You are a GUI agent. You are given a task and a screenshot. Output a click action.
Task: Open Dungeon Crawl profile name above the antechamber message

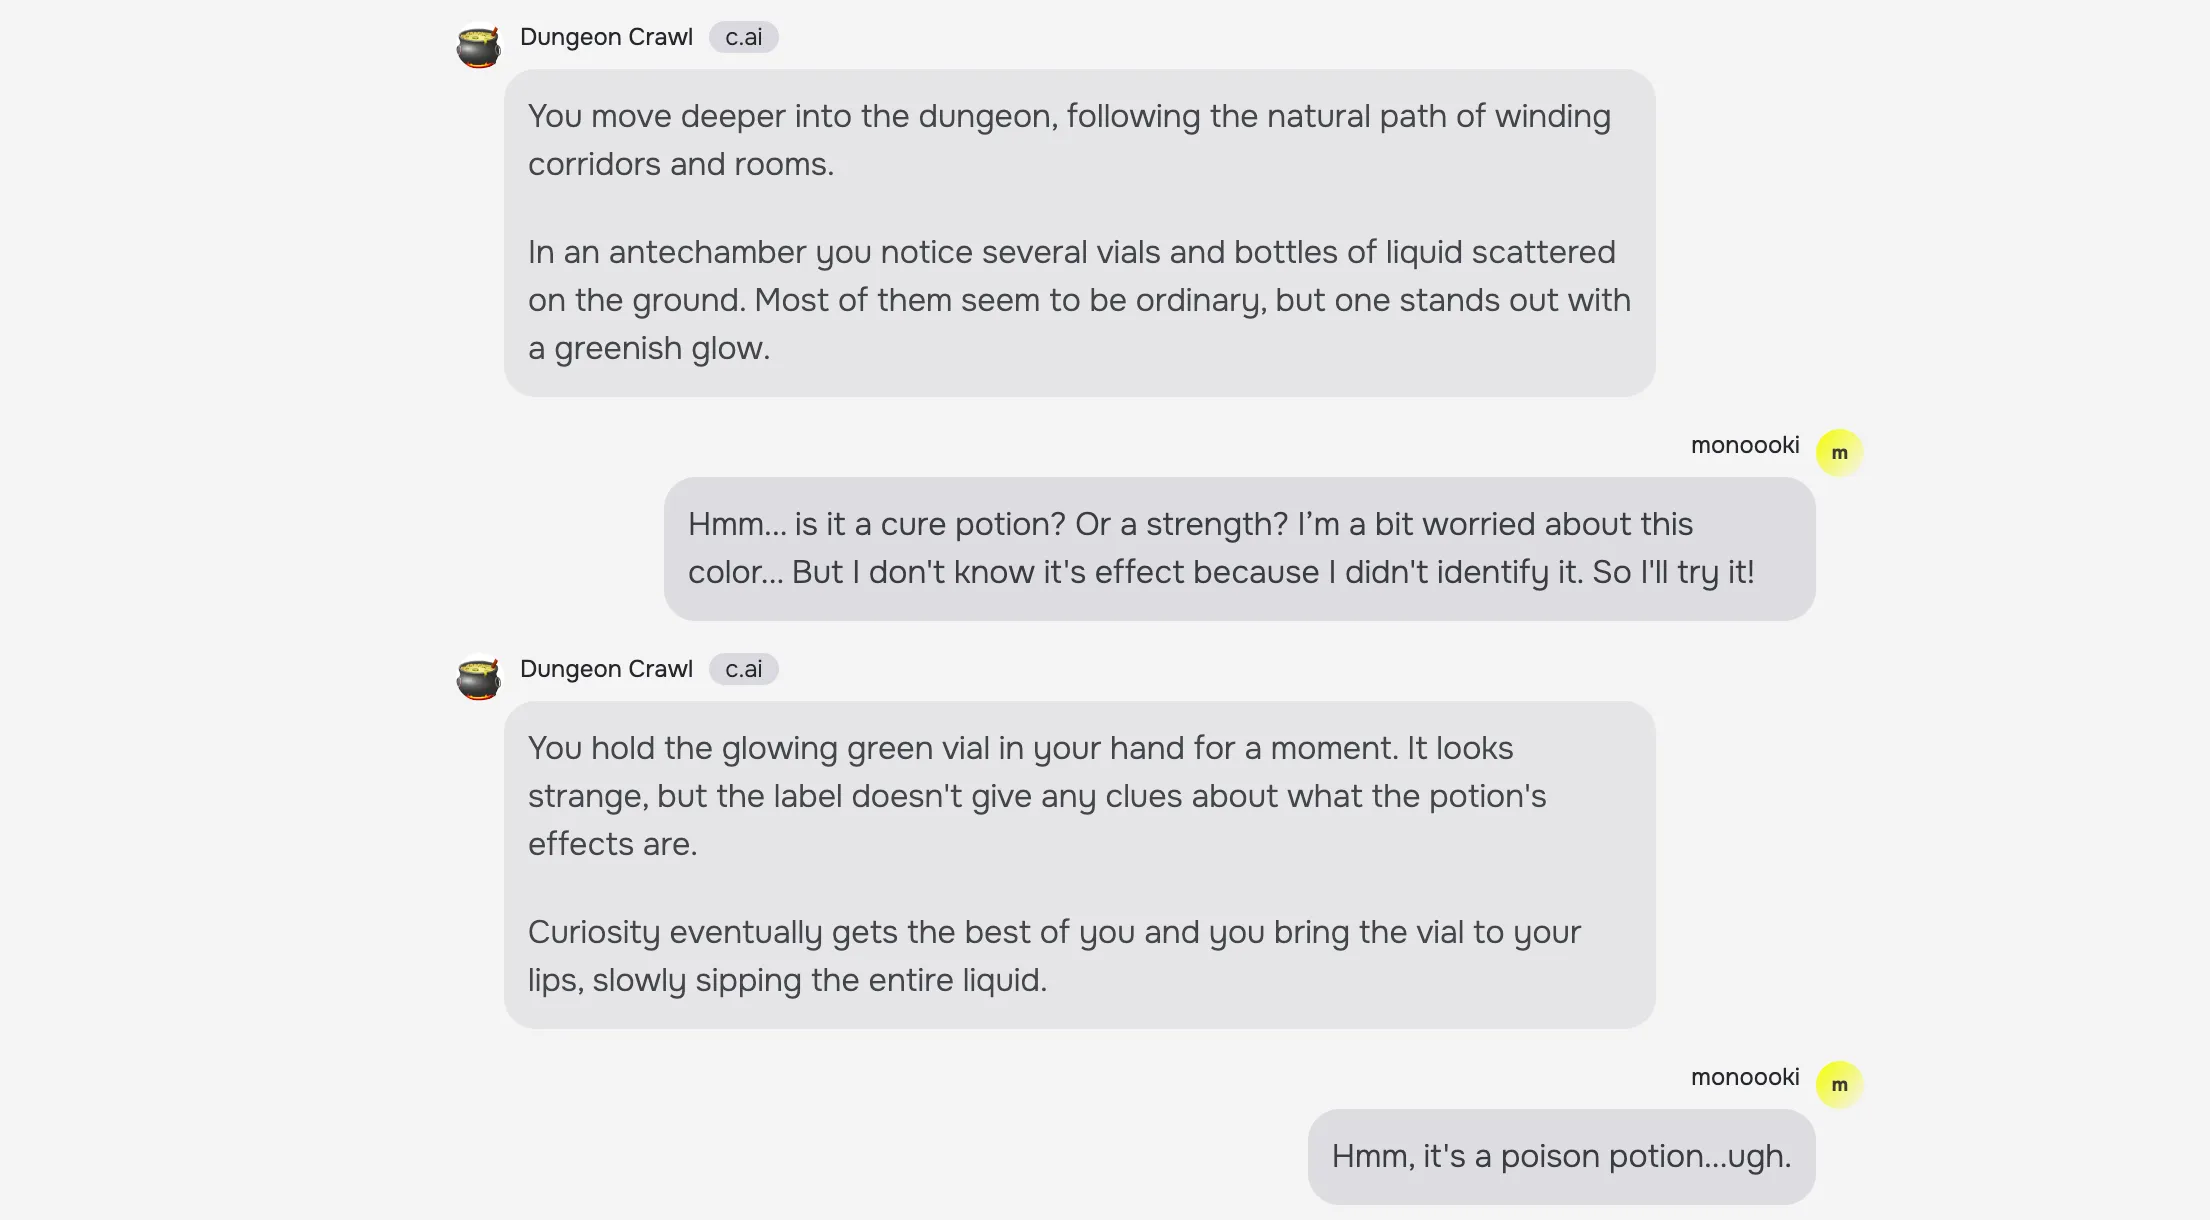click(x=606, y=38)
